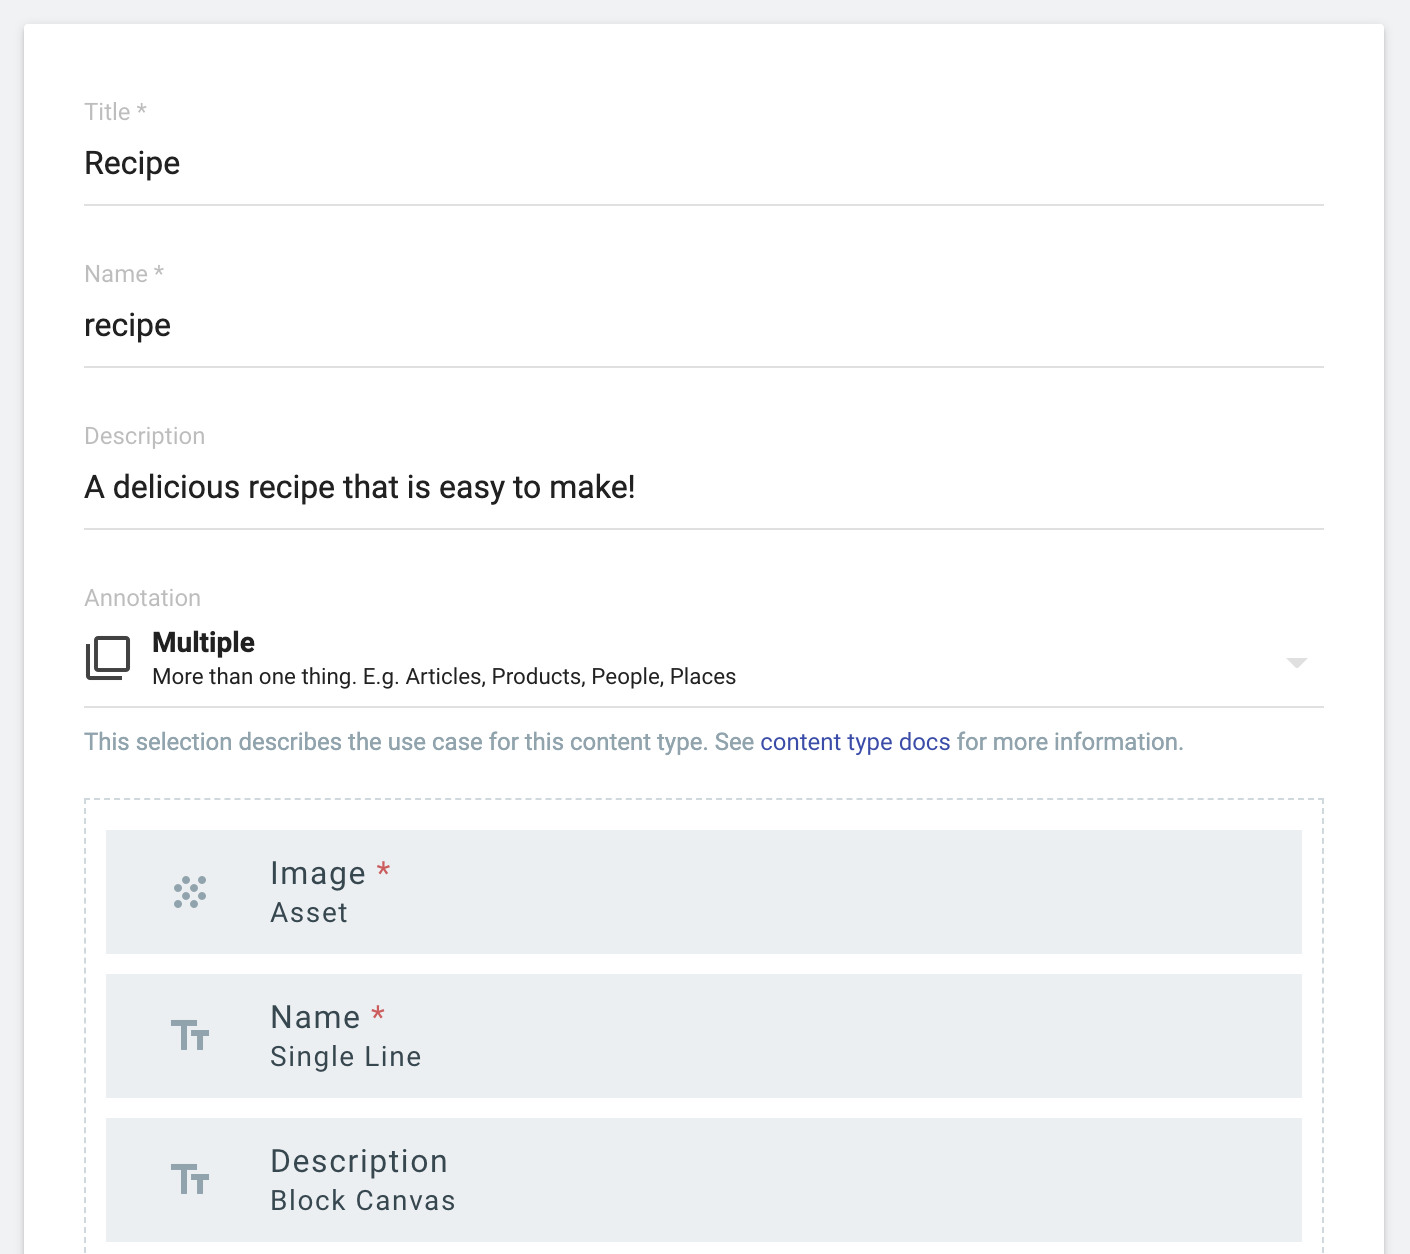
Task: Select the Description Block Canvas field row
Action: point(704,1180)
